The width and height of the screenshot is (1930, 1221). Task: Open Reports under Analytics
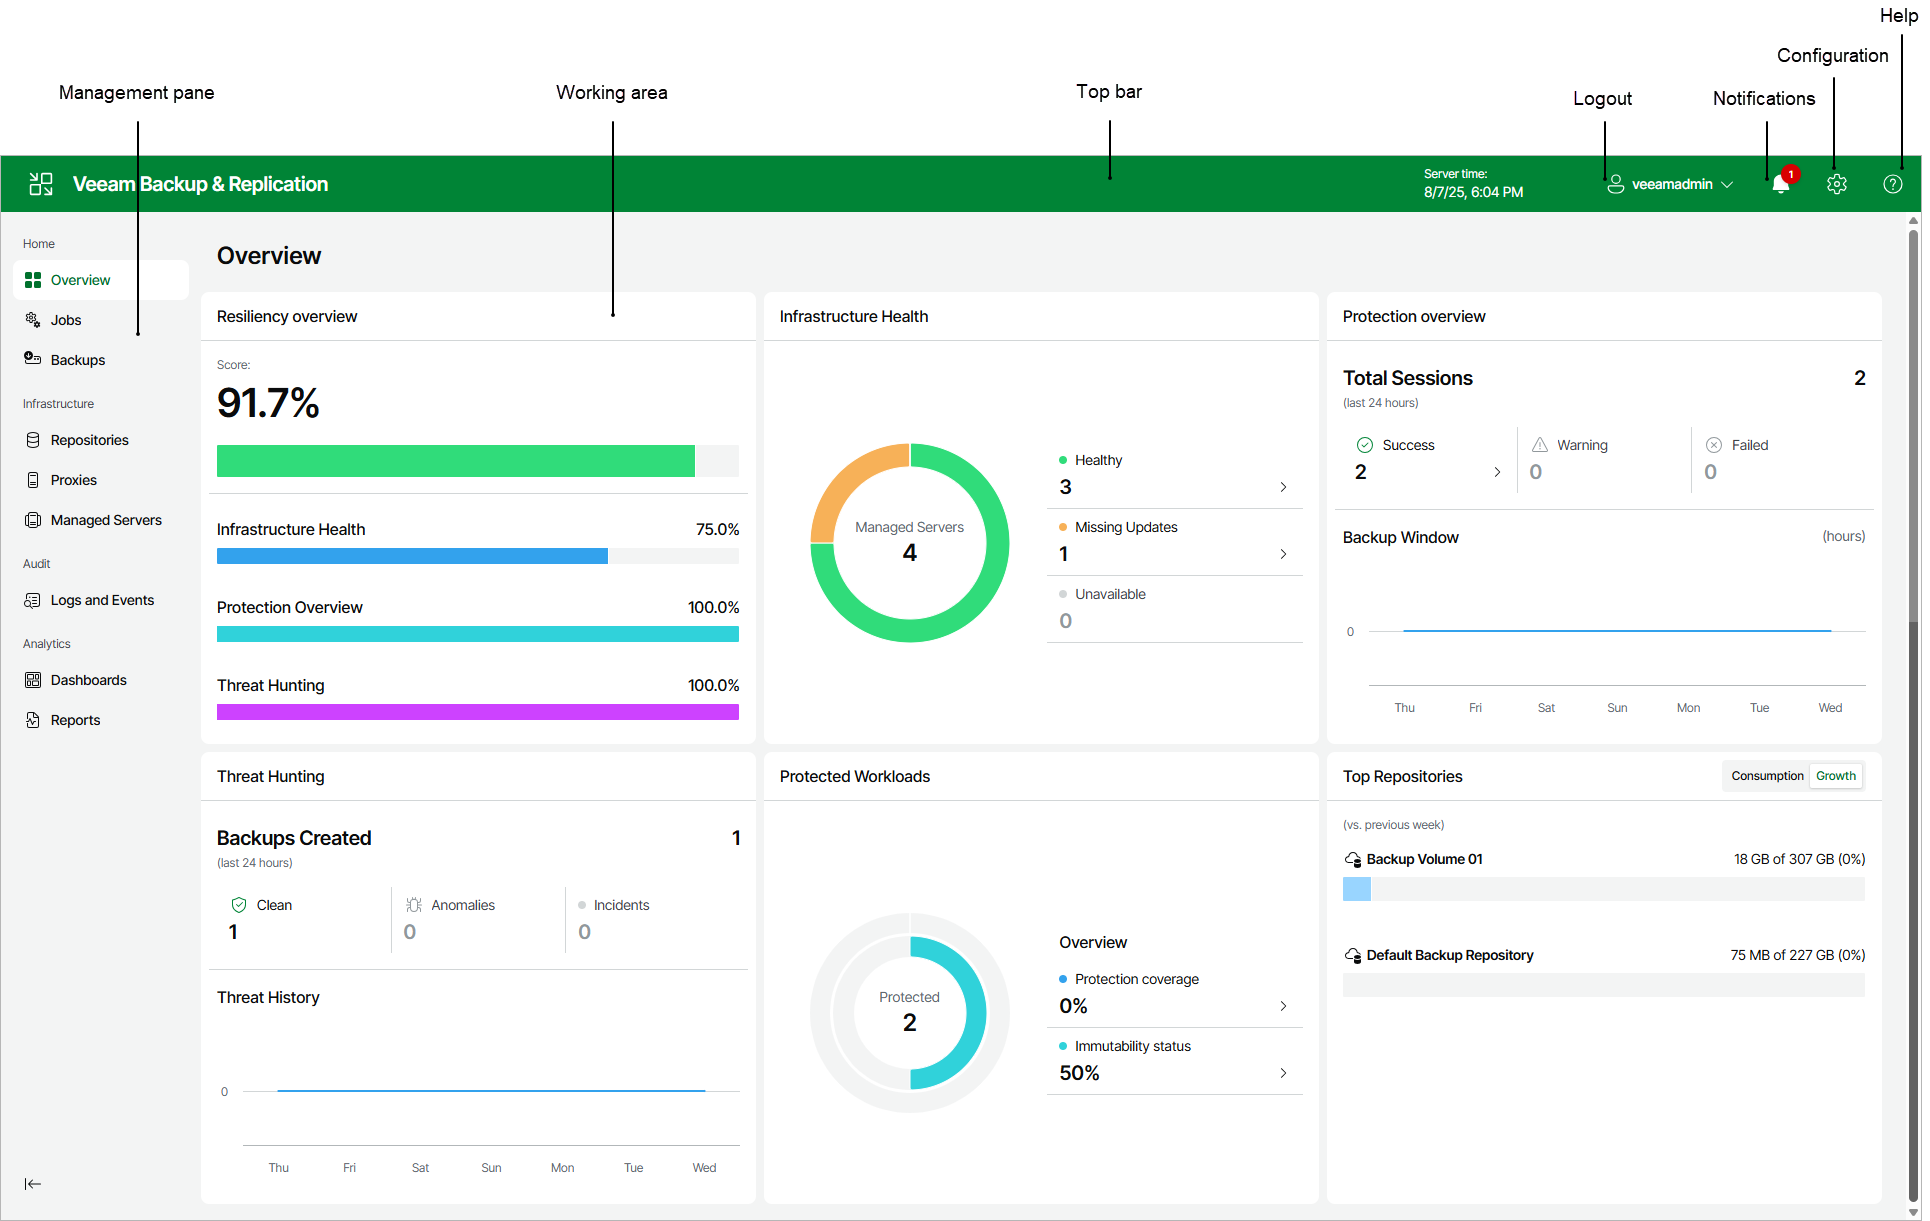pos(74,720)
